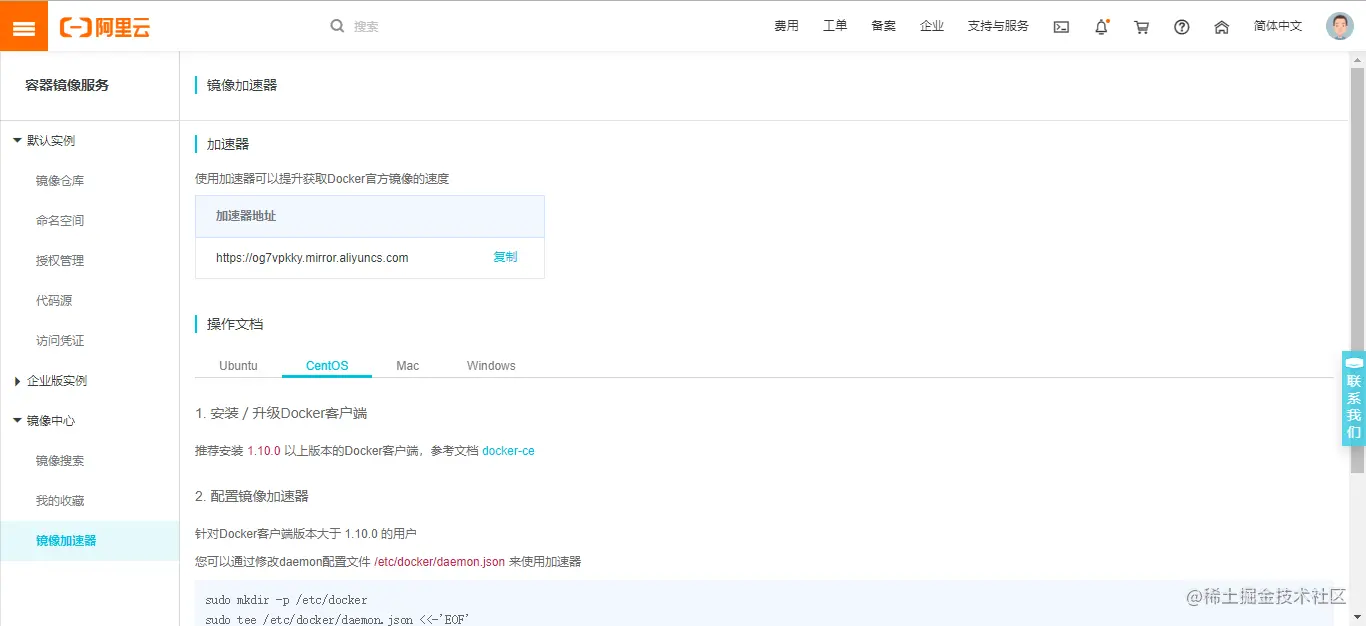
Task: Click the 'sudo mkdir -p /etc/docker' code line
Action: point(286,600)
